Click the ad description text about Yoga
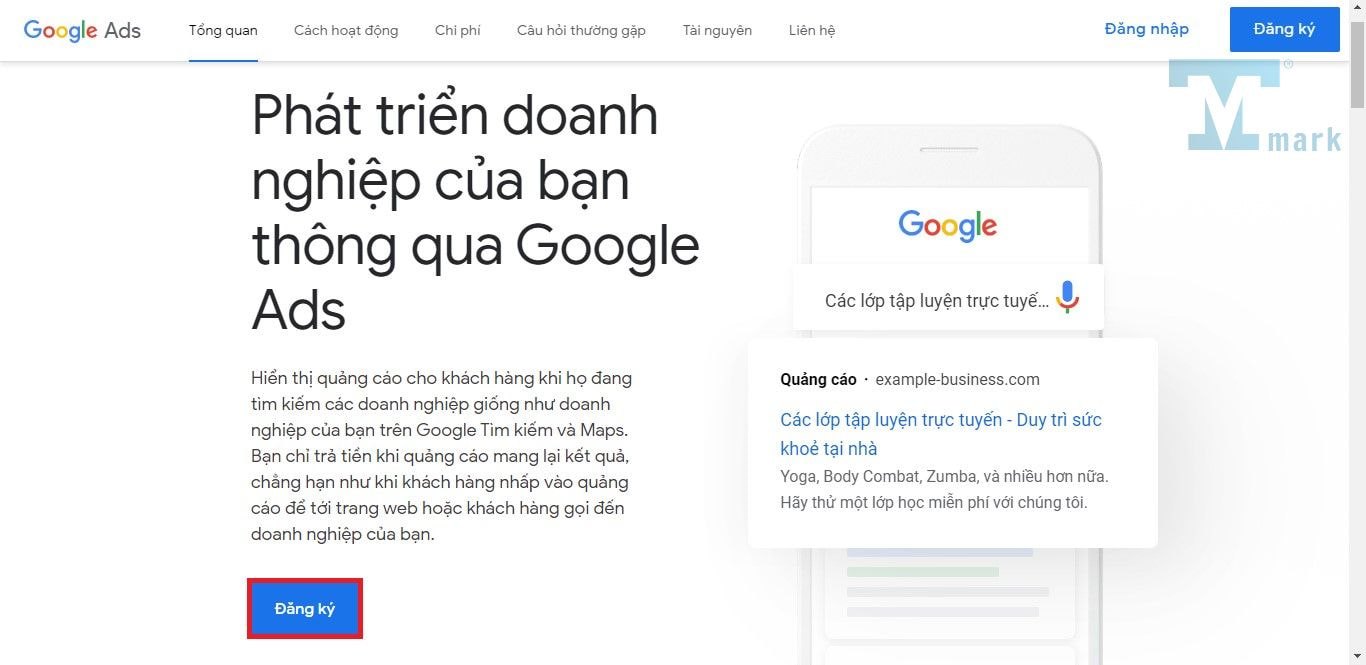This screenshot has height=665, width=1366. click(944, 489)
